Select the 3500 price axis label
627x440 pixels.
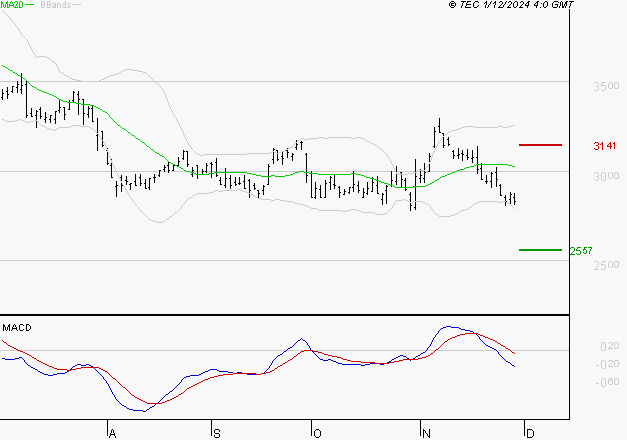[604, 88]
